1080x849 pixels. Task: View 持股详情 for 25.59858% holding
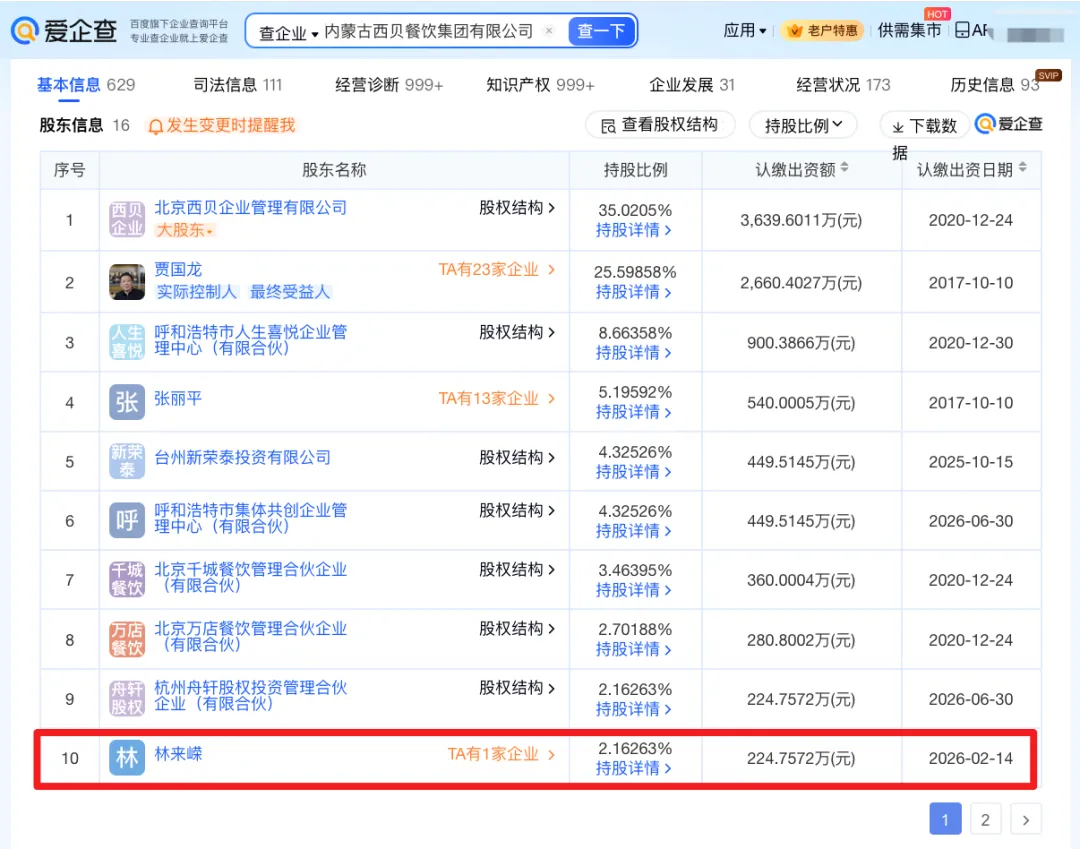[634, 292]
